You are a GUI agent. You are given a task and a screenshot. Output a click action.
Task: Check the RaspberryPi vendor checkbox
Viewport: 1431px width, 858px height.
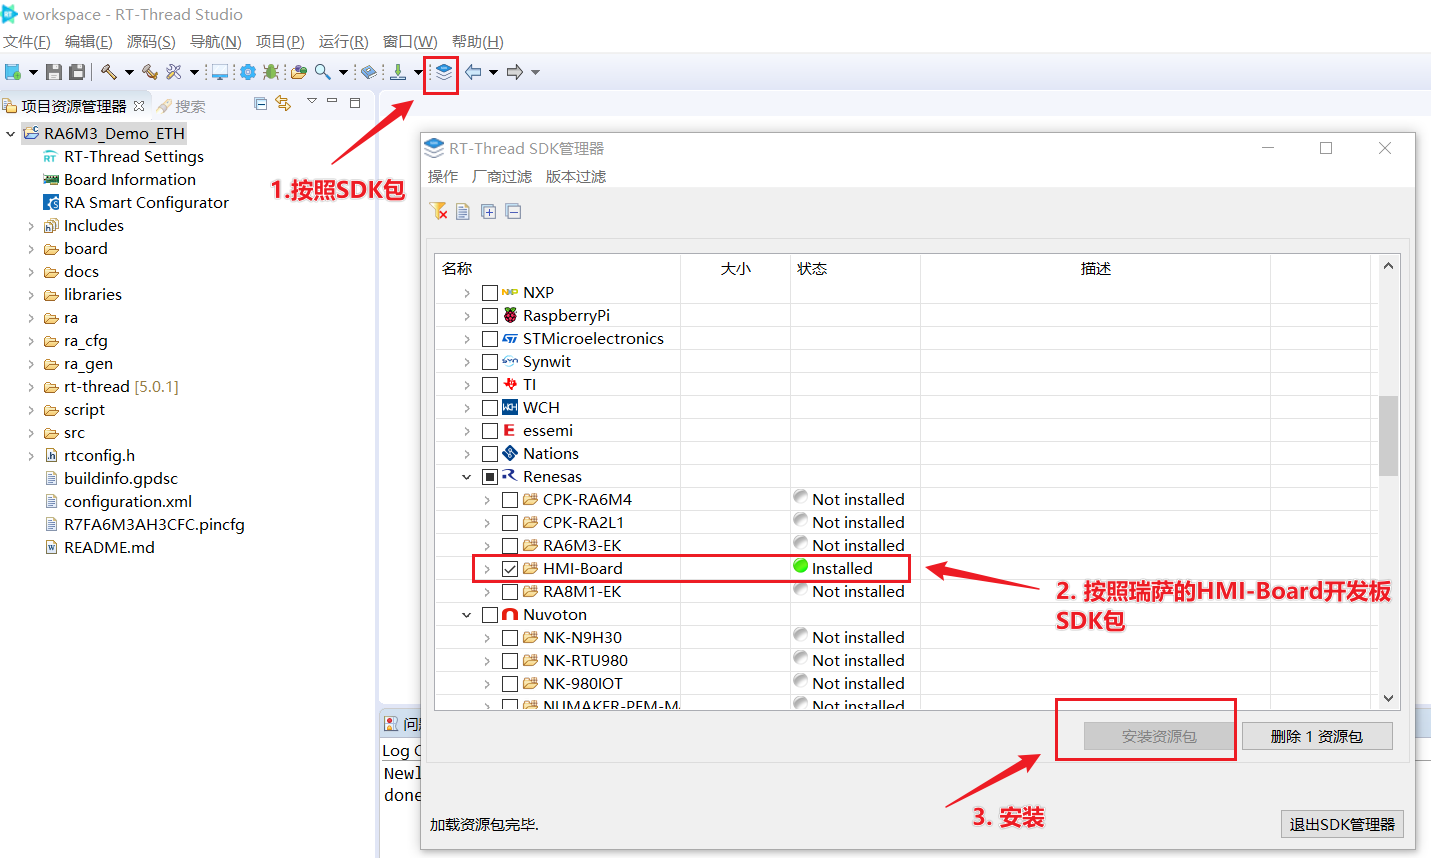490,316
